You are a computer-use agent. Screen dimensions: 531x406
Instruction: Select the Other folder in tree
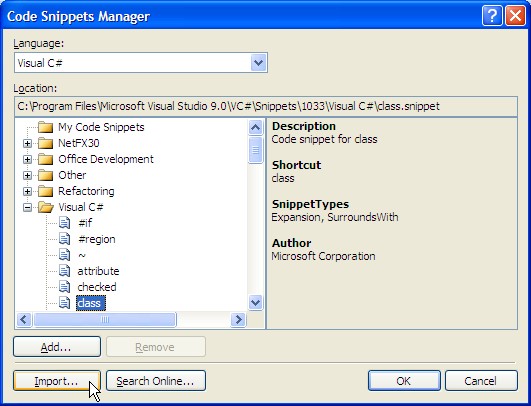[72, 175]
